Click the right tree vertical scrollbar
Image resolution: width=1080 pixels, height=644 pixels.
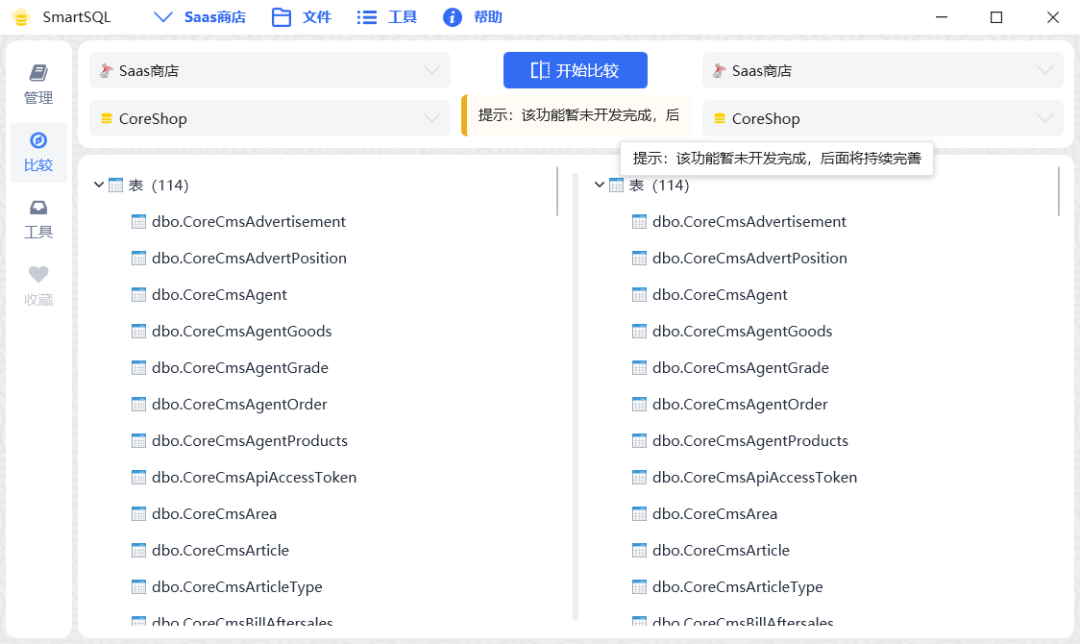(x=1059, y=191)
